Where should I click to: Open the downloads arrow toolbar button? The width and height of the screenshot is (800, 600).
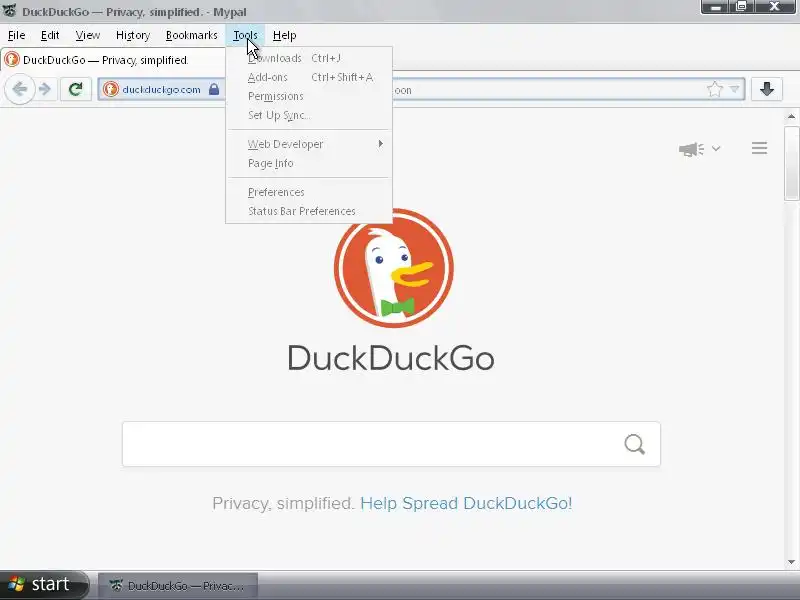click(766, 89)
